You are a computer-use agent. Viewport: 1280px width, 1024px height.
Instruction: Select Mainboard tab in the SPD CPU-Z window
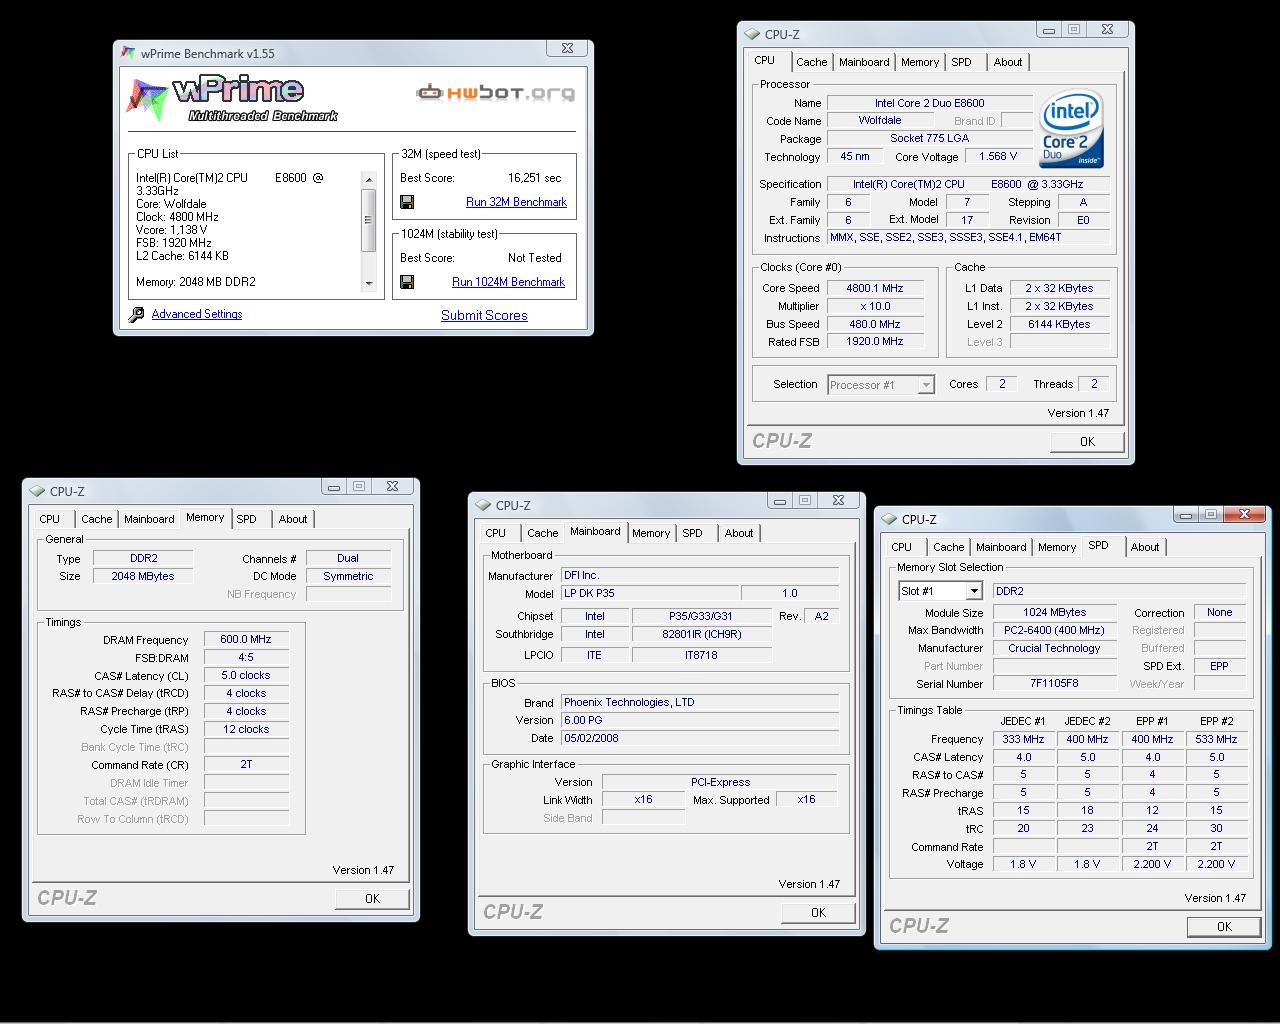coord(1001,547)
